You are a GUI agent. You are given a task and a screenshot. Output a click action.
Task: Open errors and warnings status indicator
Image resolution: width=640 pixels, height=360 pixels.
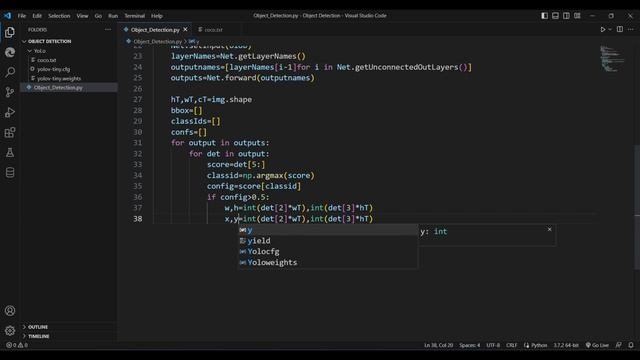point(17,345)
